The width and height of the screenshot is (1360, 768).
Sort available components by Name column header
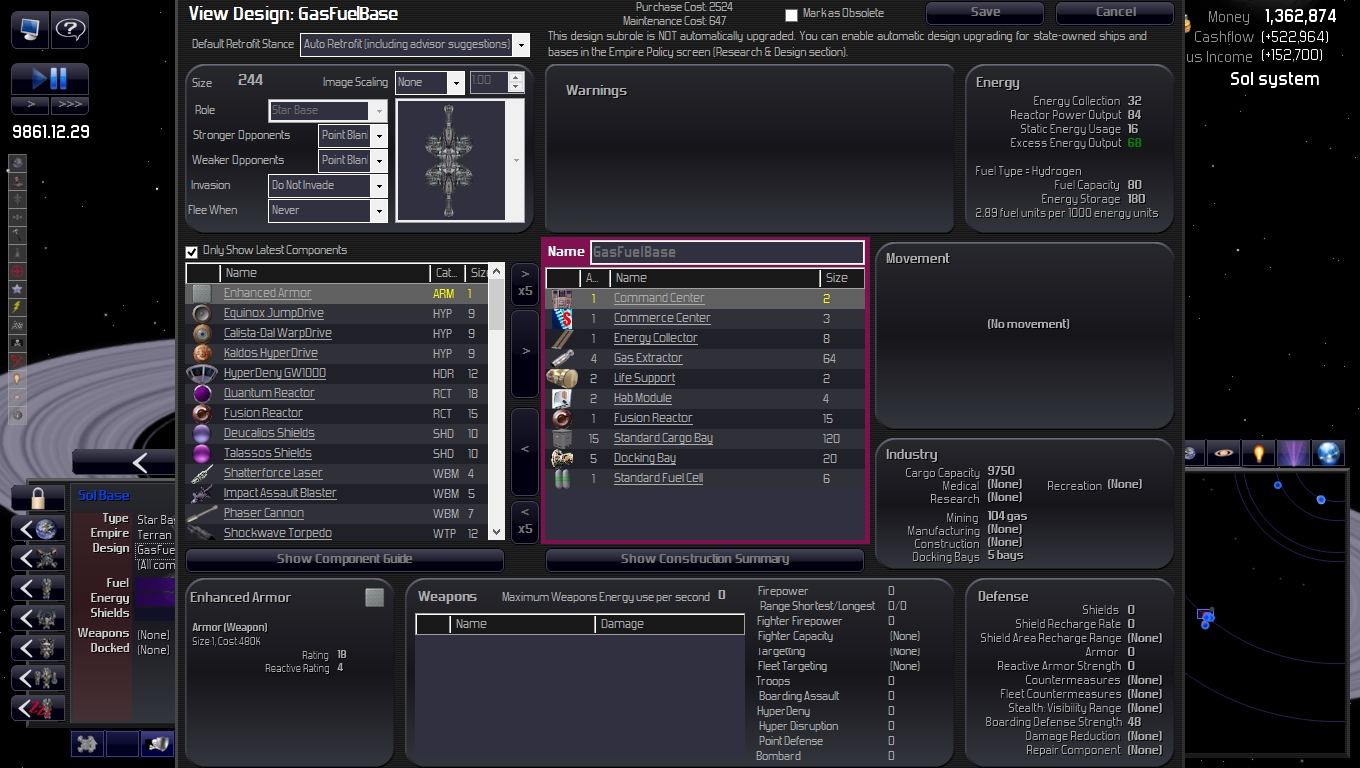pyautogui.click(x=325, y=273)
